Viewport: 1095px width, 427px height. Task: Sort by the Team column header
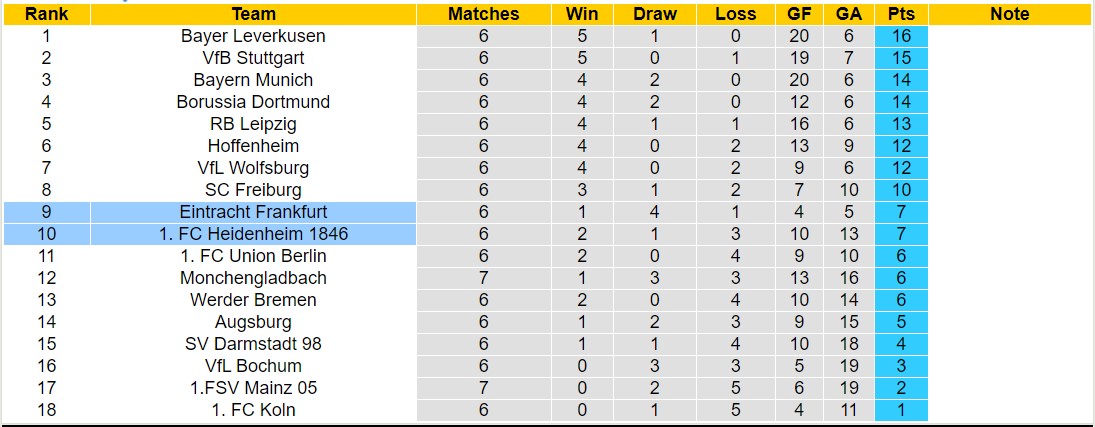253,14
